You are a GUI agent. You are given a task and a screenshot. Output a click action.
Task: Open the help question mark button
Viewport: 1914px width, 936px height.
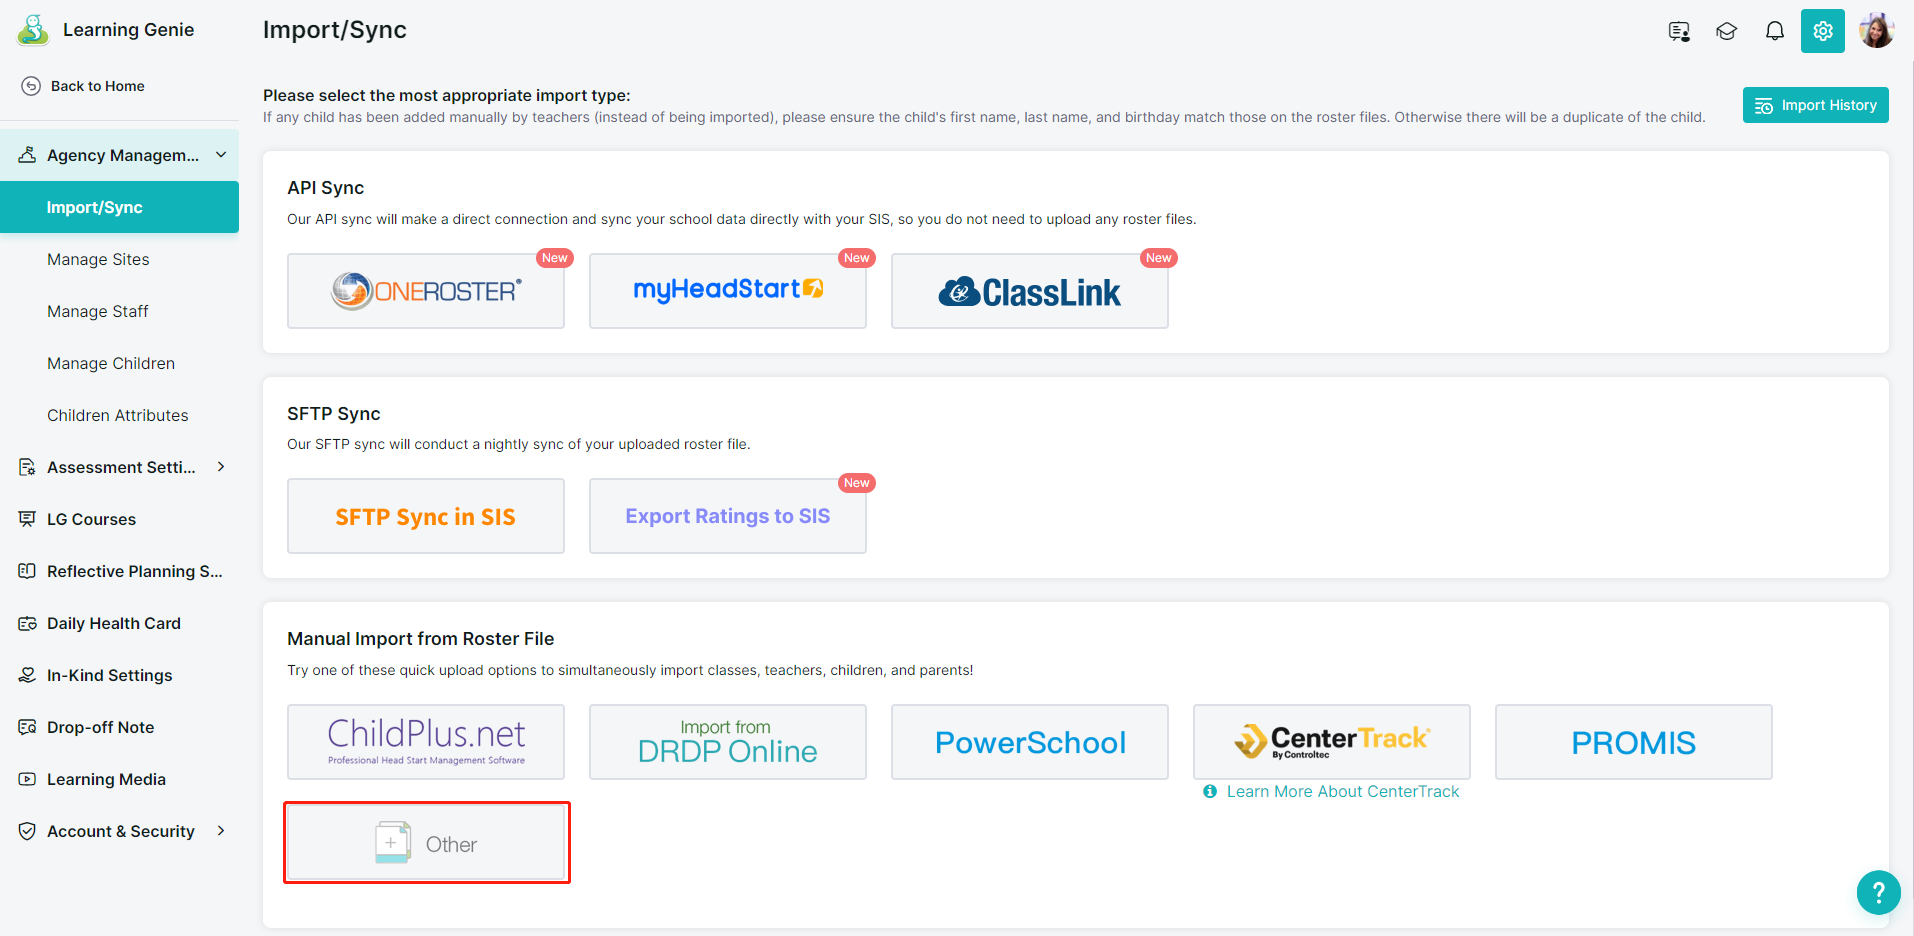(x=1879, y=892)
